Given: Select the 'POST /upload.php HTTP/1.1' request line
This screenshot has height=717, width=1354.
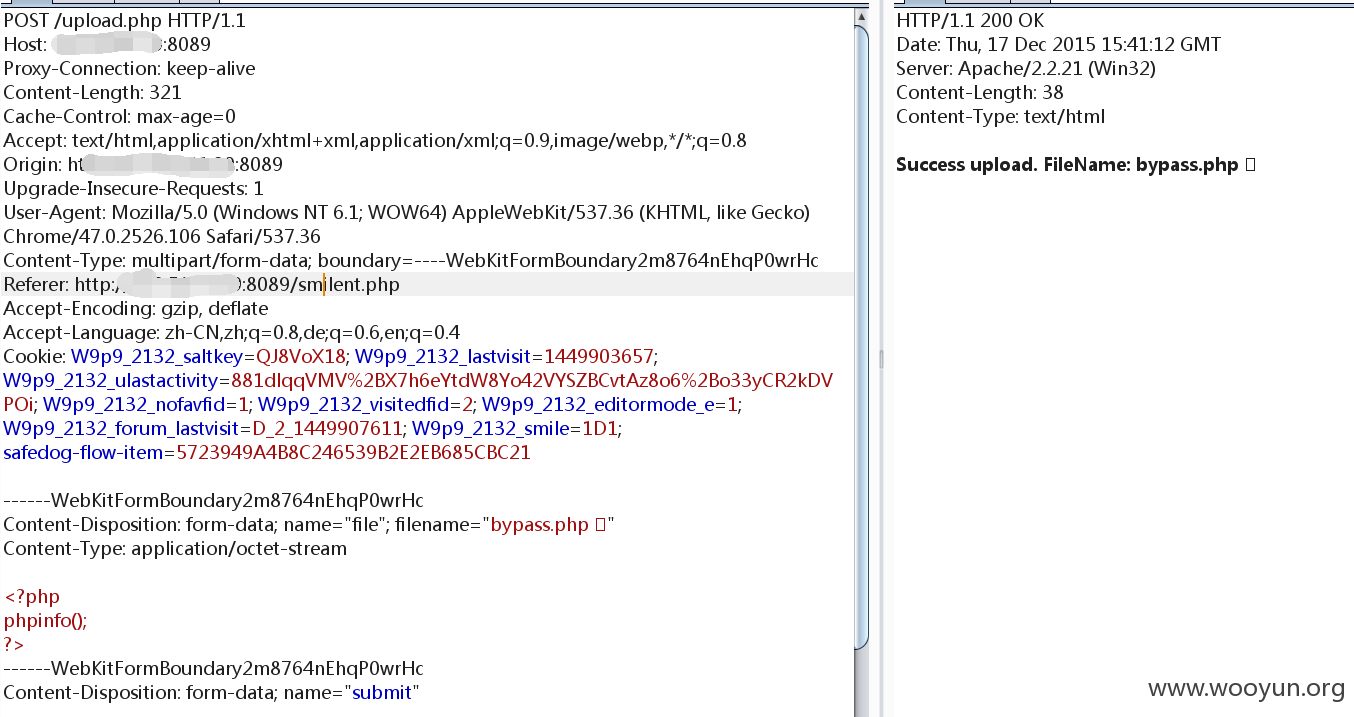Looking at the screenshot, I should (x=125, y=20).
